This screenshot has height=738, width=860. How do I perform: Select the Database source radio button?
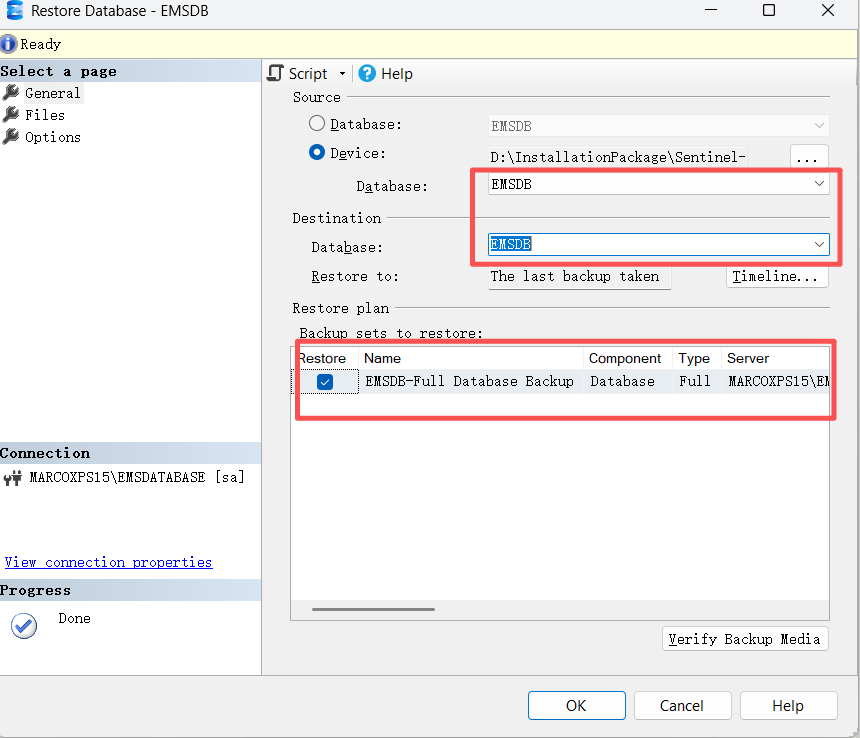pyautogui.click(x=317, y=124)
